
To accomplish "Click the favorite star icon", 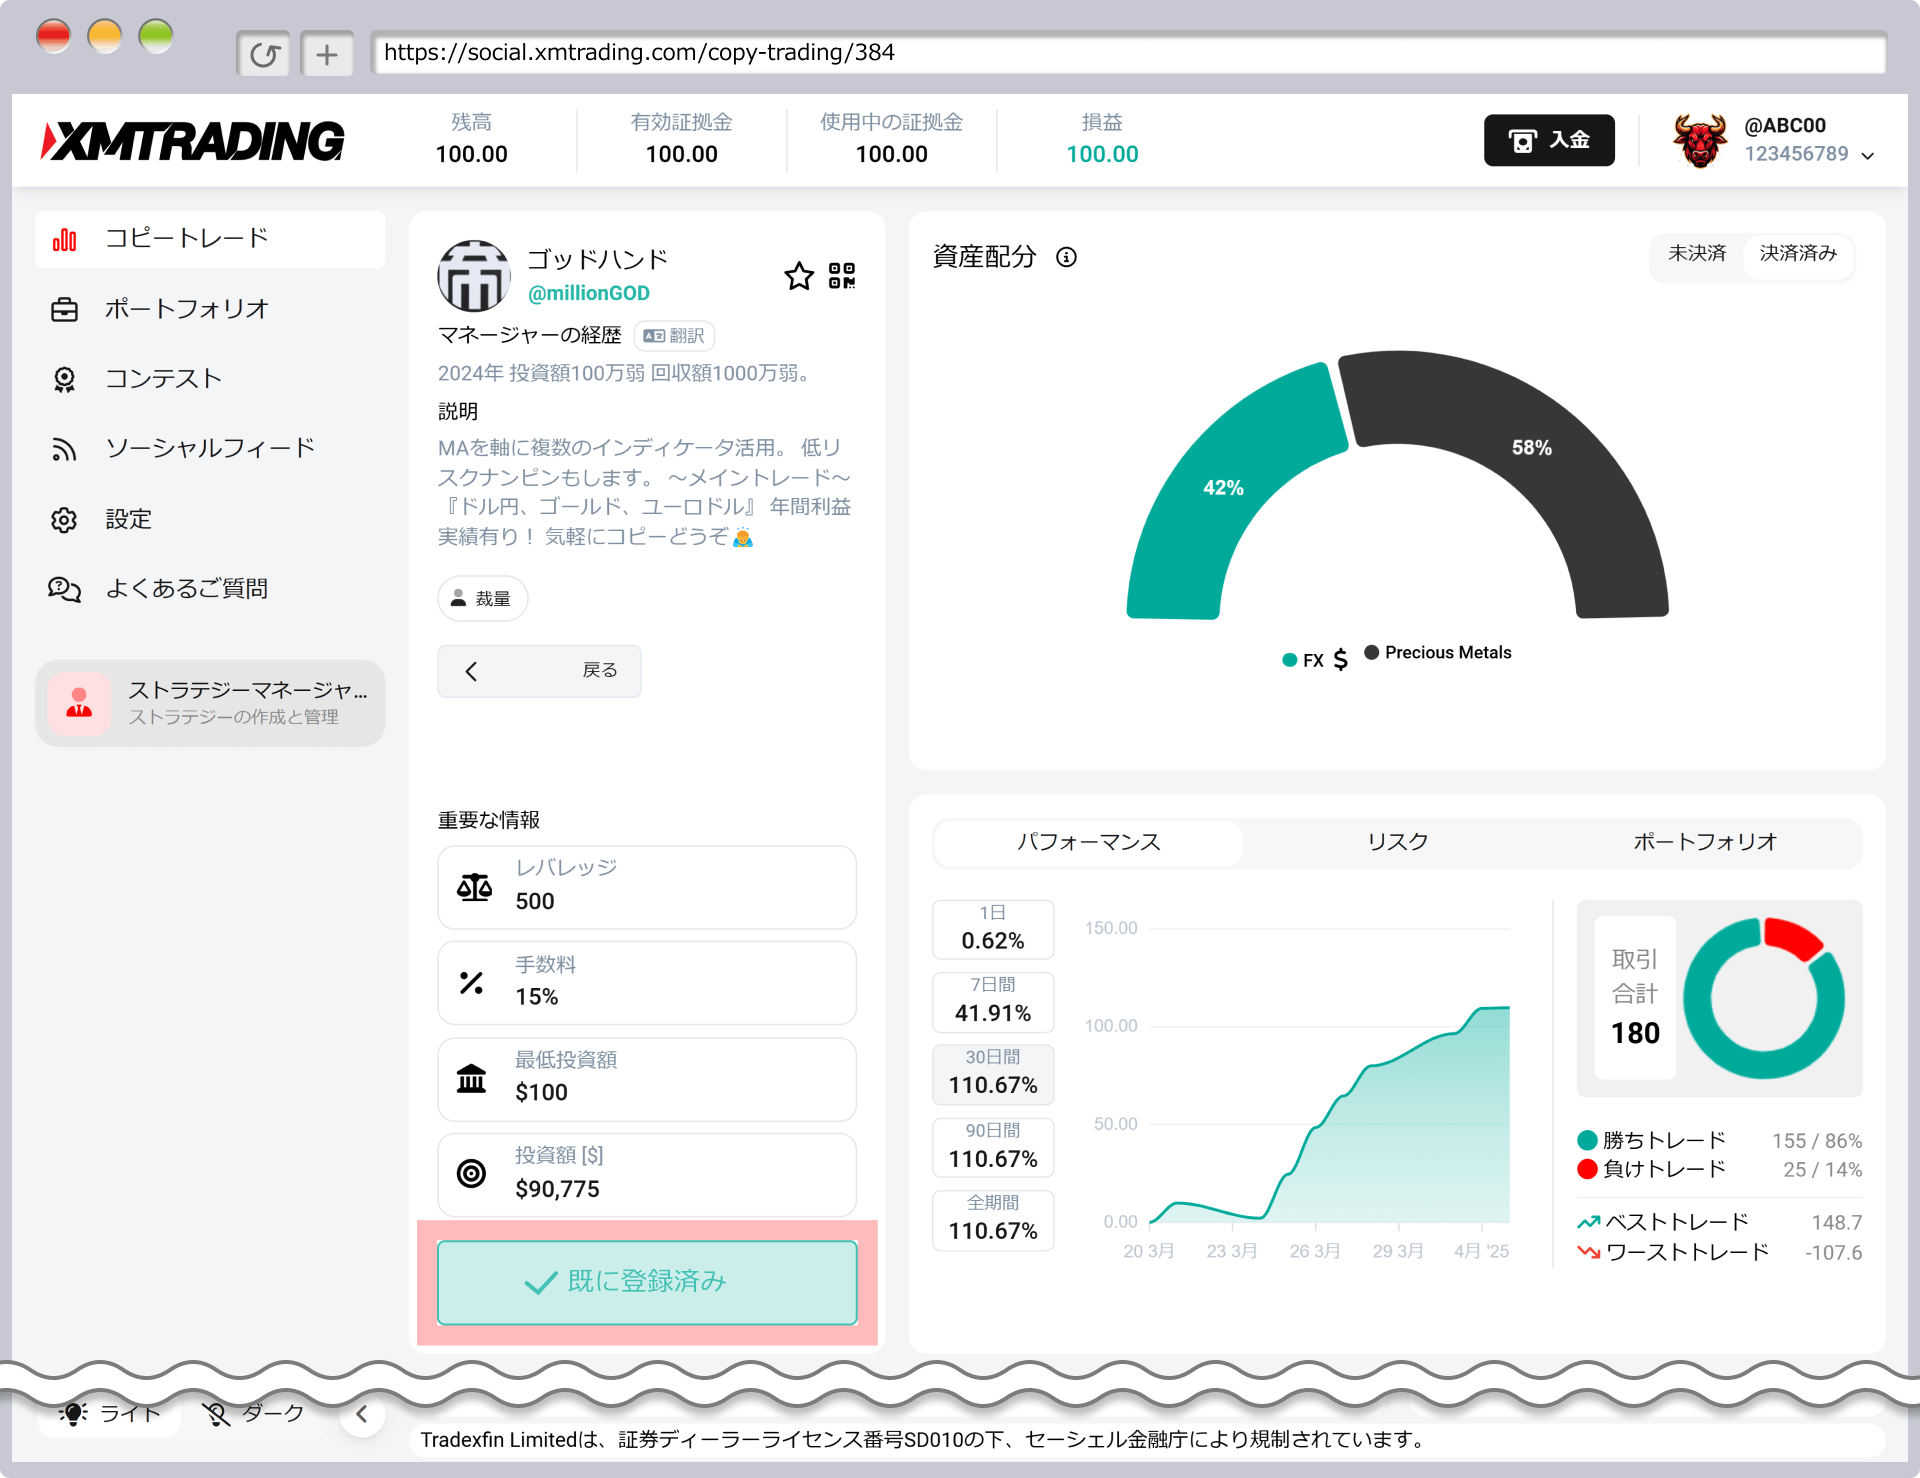I will point(798,276).
